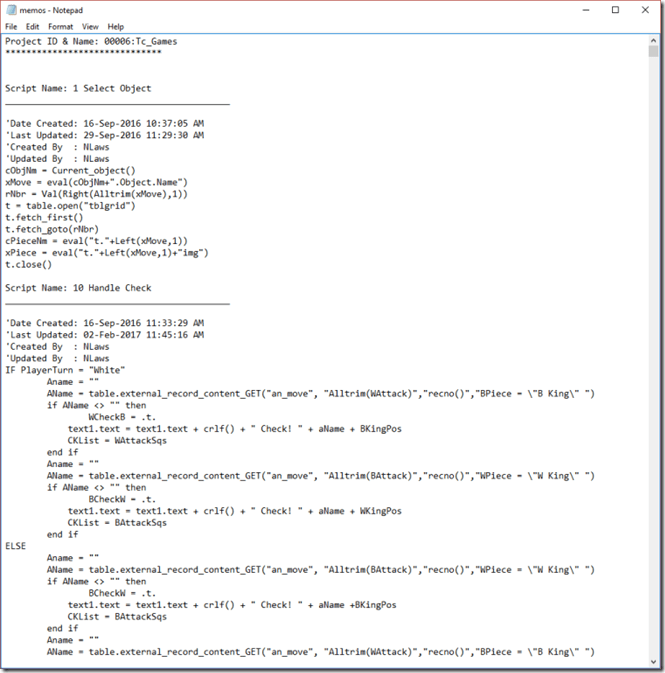Click the 'cObjNm = Current_object()' line
The image size is (665, 673).
(x=70, y=171)
